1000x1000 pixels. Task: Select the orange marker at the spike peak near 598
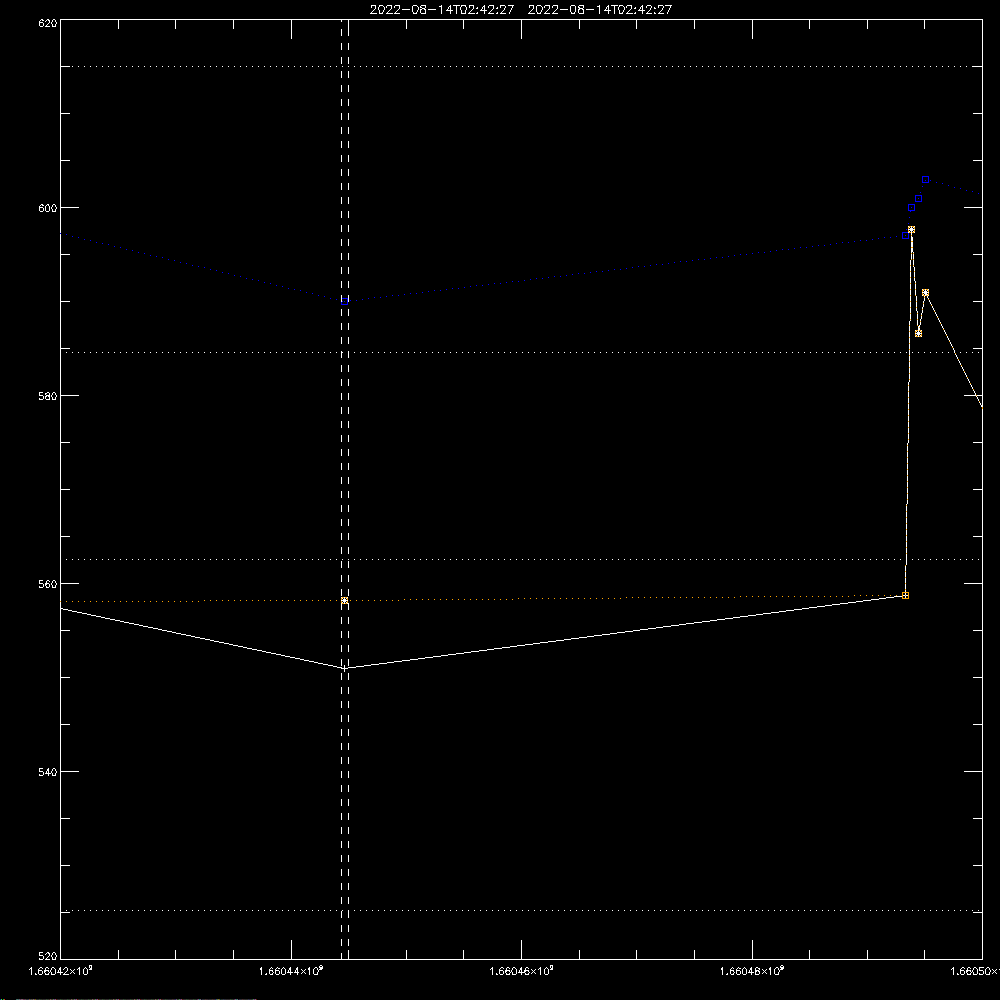coord(911,230)
